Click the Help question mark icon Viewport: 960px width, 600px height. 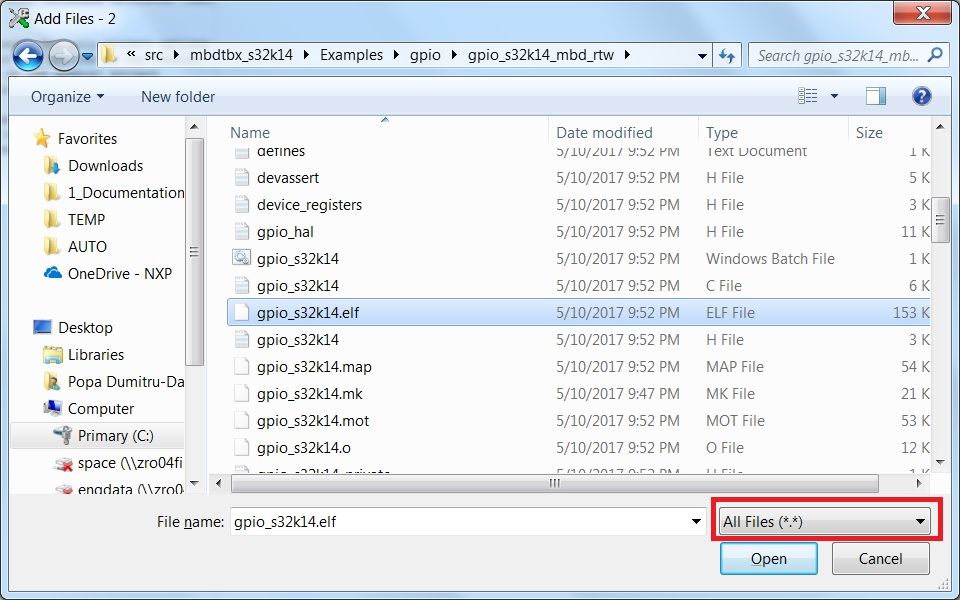tap(921, 96)
